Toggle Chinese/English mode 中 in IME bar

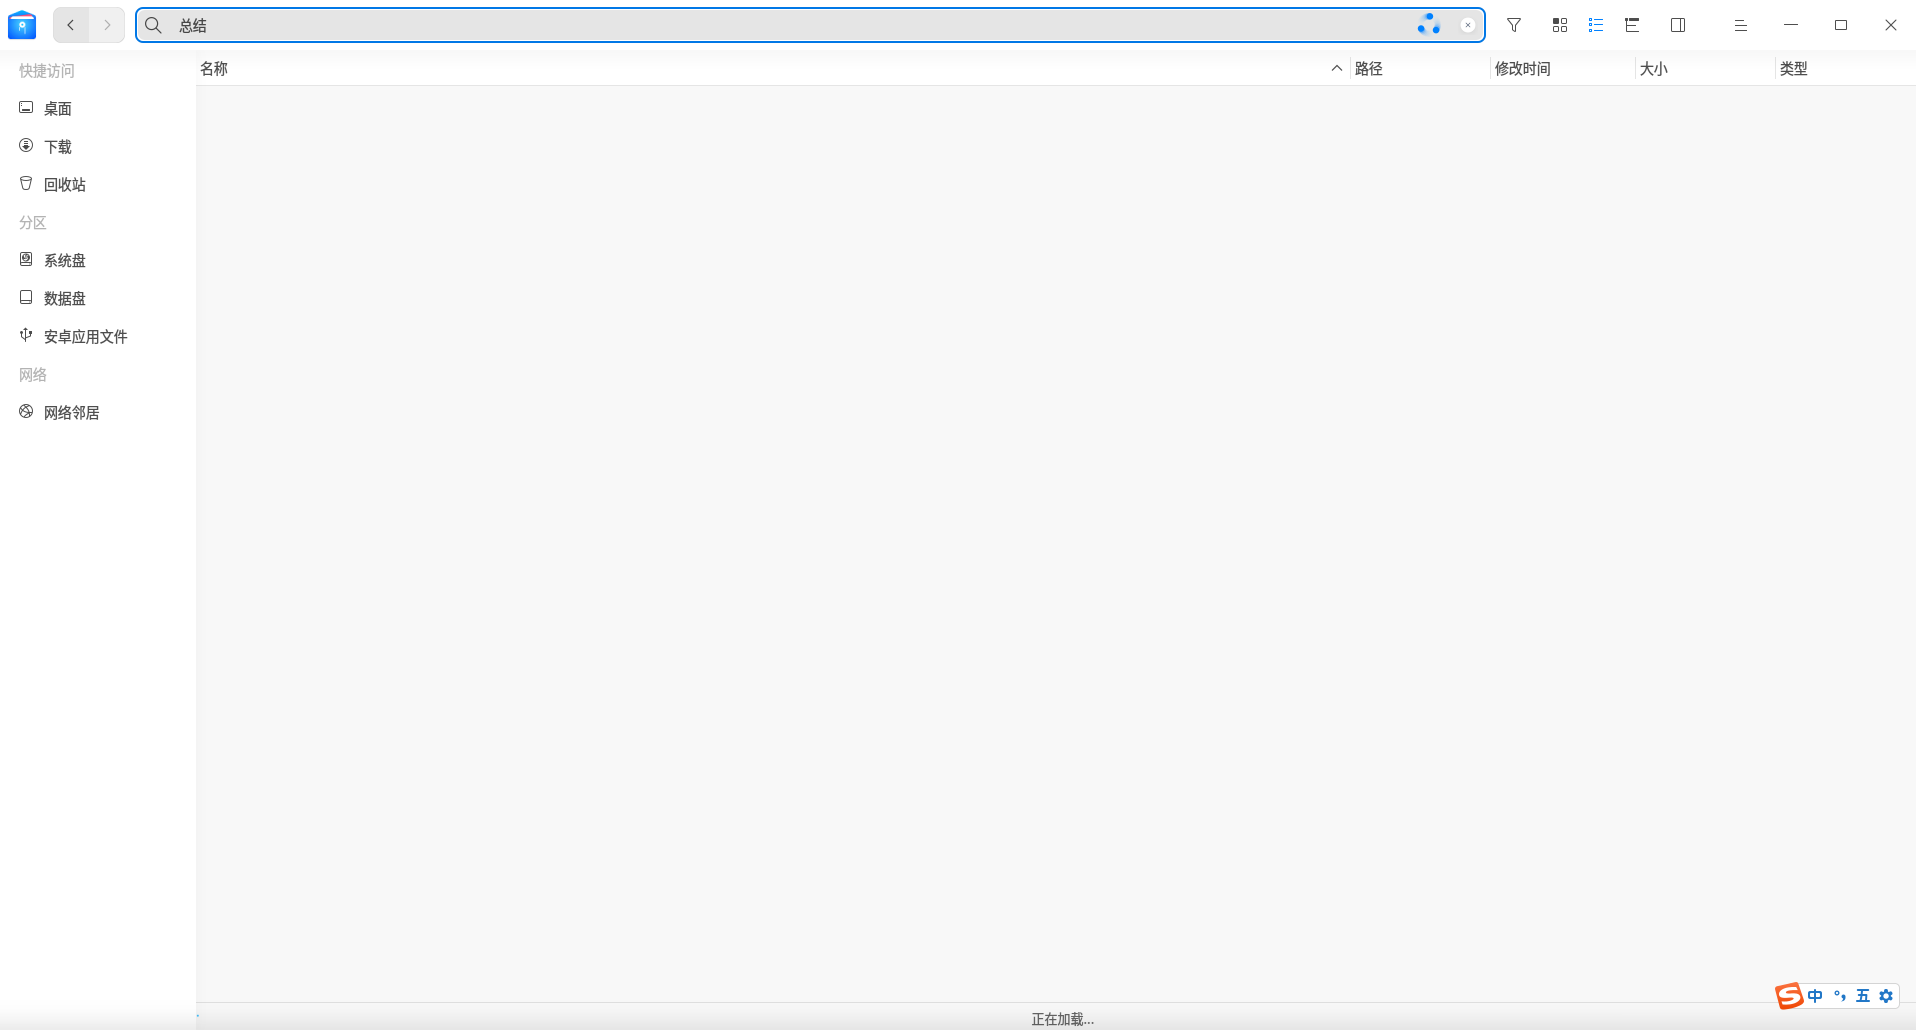coord(1815,996)
